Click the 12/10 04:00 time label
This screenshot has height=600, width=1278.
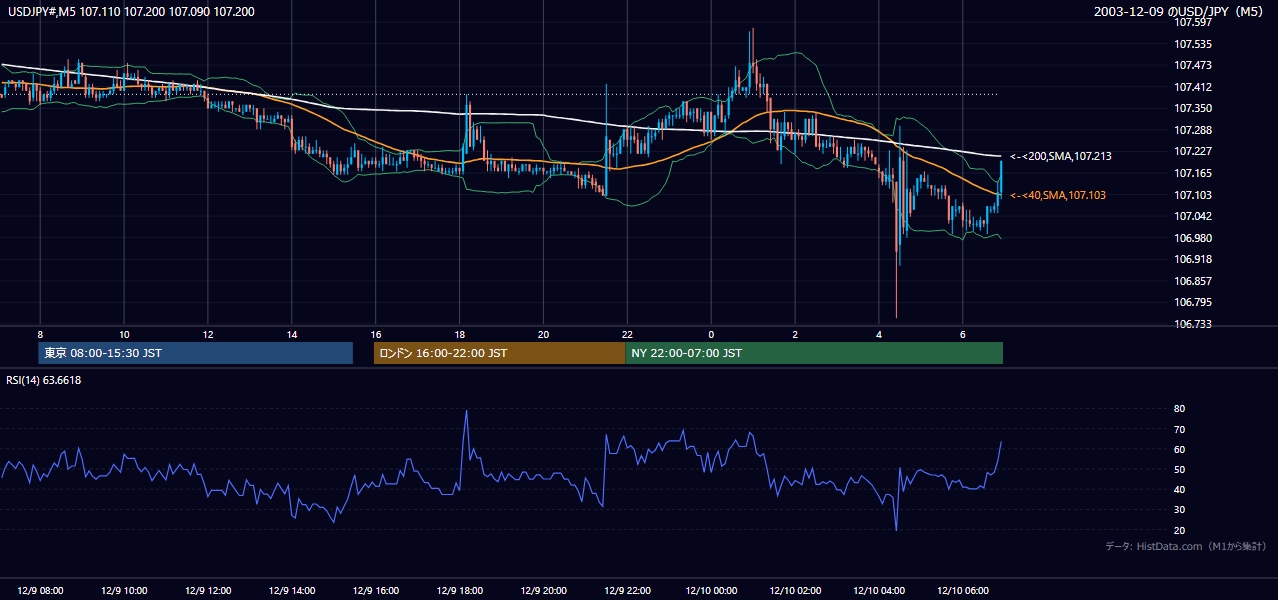click(879, 591)
